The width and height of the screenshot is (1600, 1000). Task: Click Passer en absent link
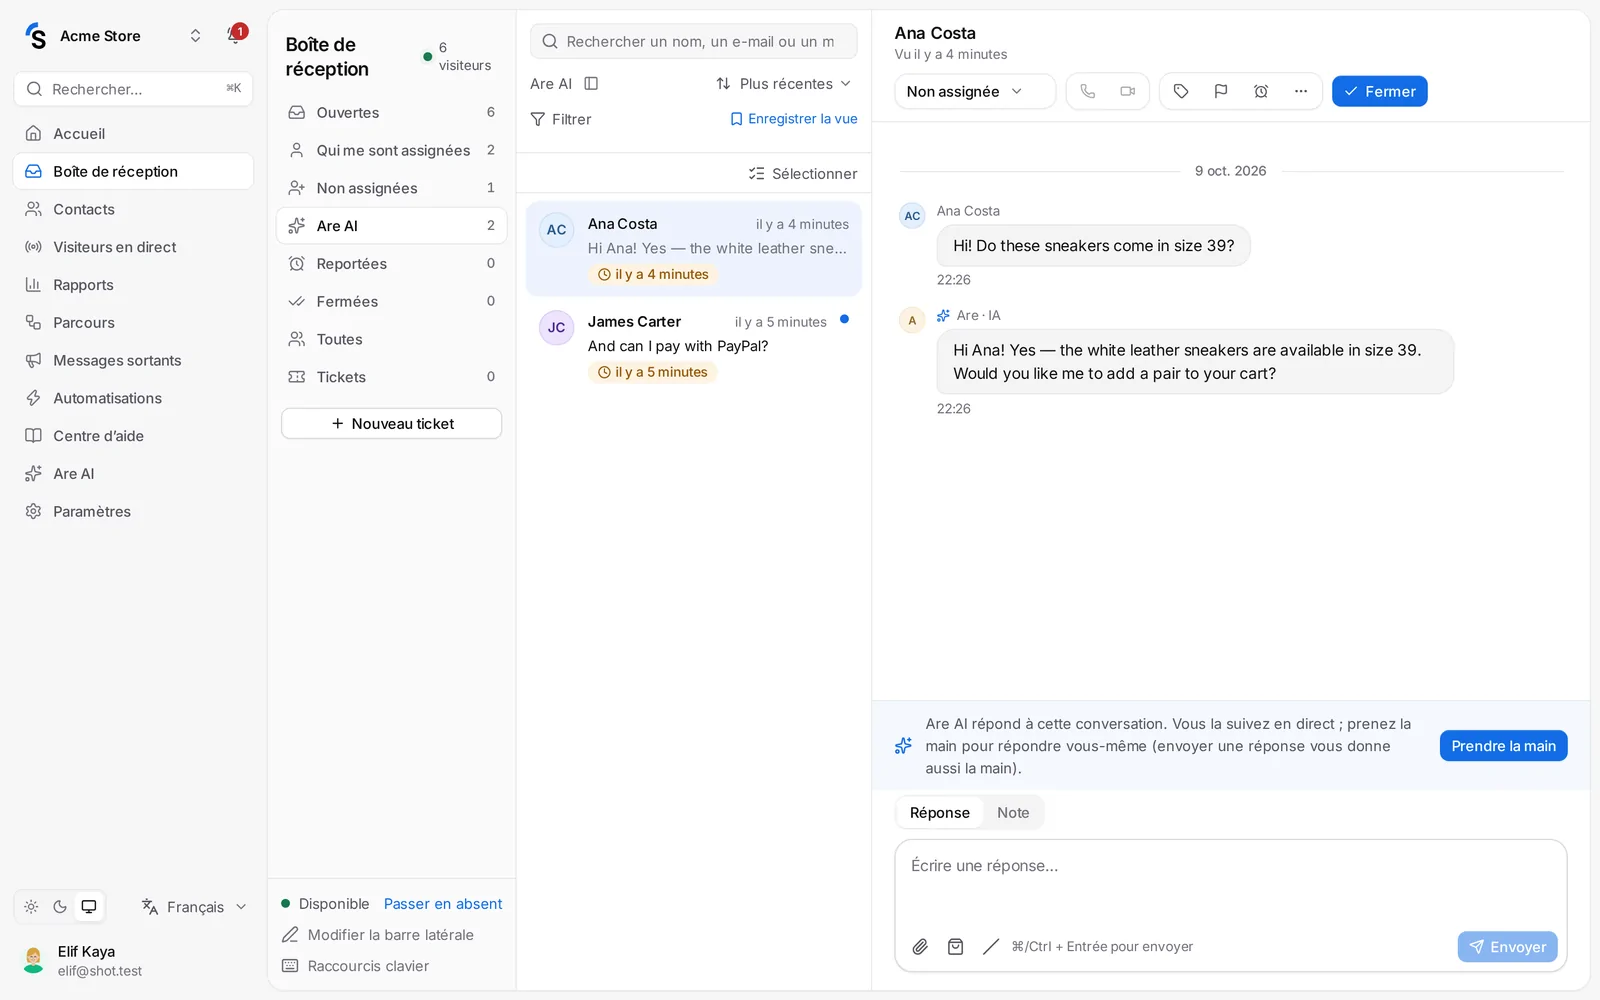pos(443,904)
